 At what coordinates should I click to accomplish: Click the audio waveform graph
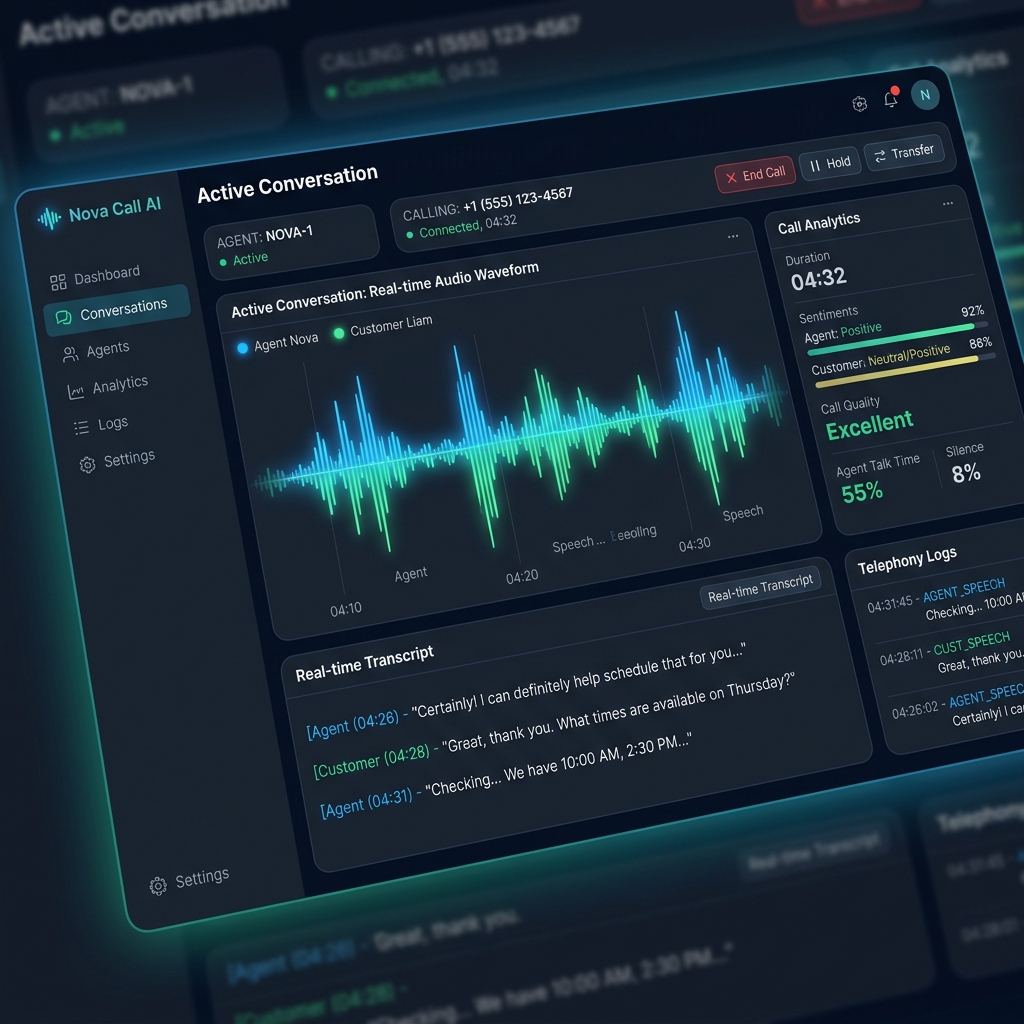click(522, 431)
